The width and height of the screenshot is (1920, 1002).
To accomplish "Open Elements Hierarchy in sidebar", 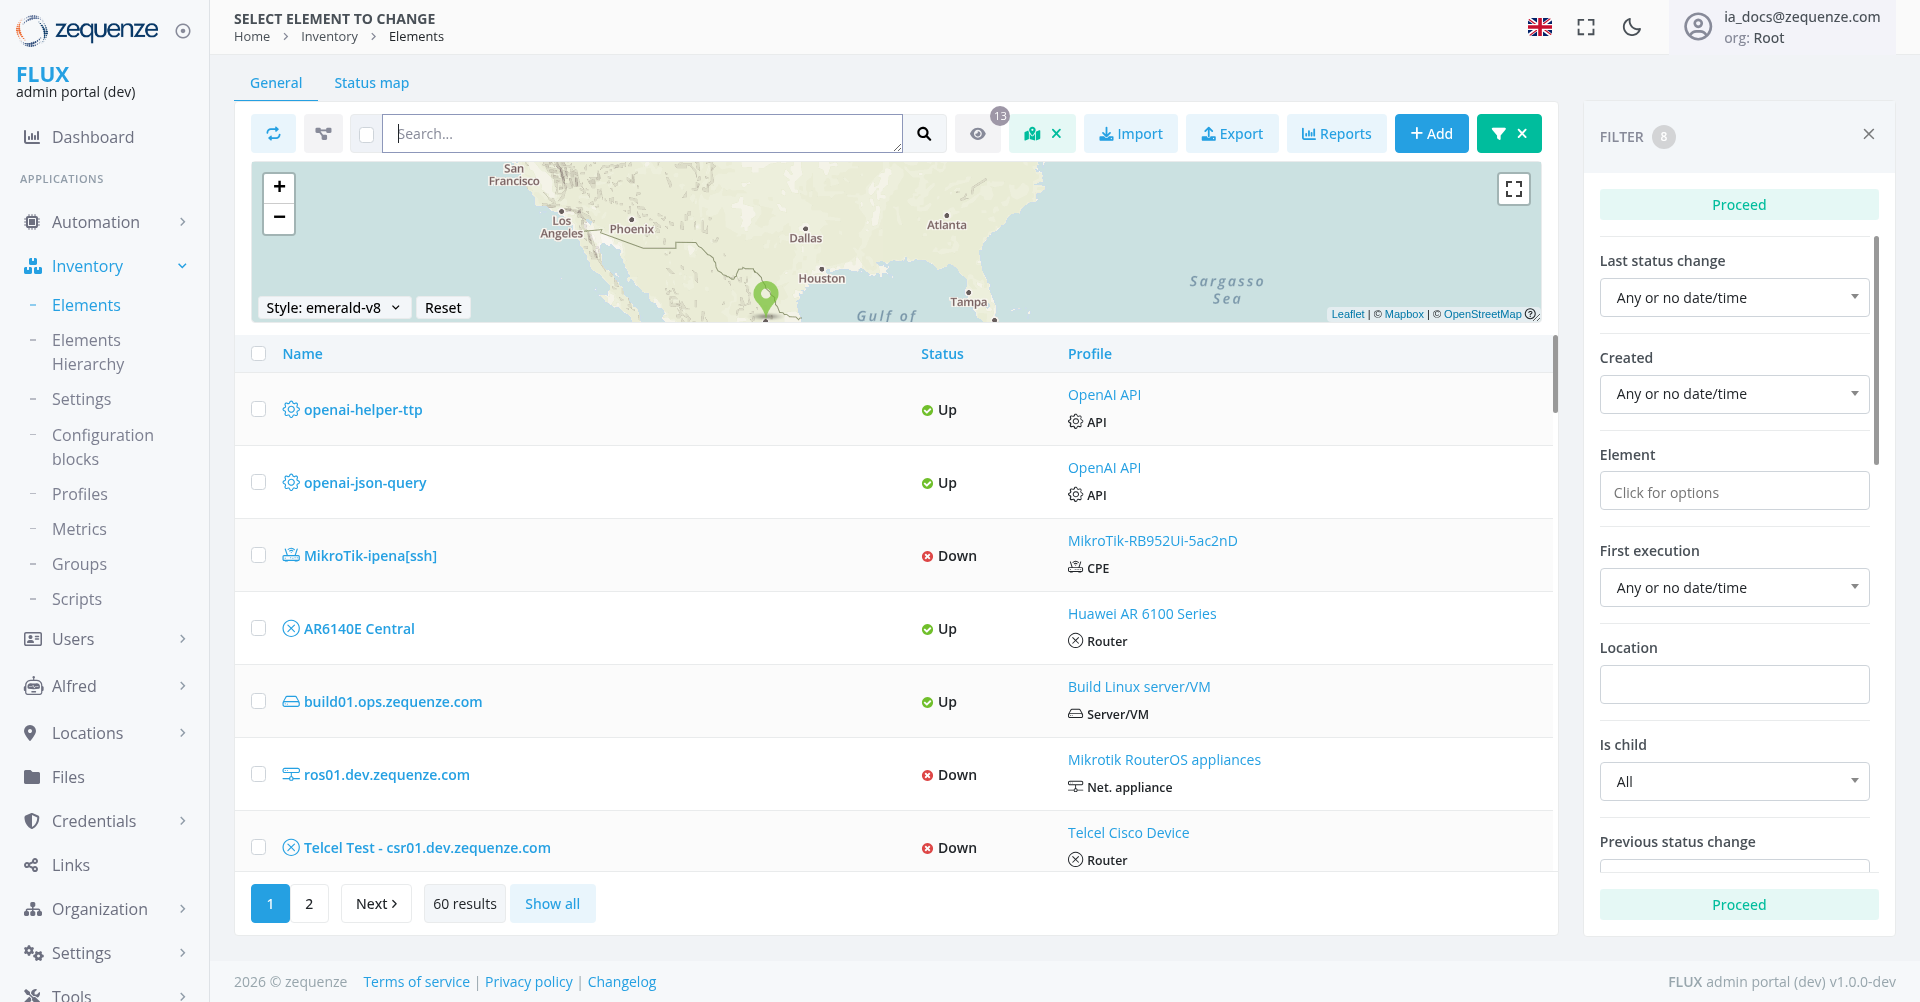I will click(88, 352).
